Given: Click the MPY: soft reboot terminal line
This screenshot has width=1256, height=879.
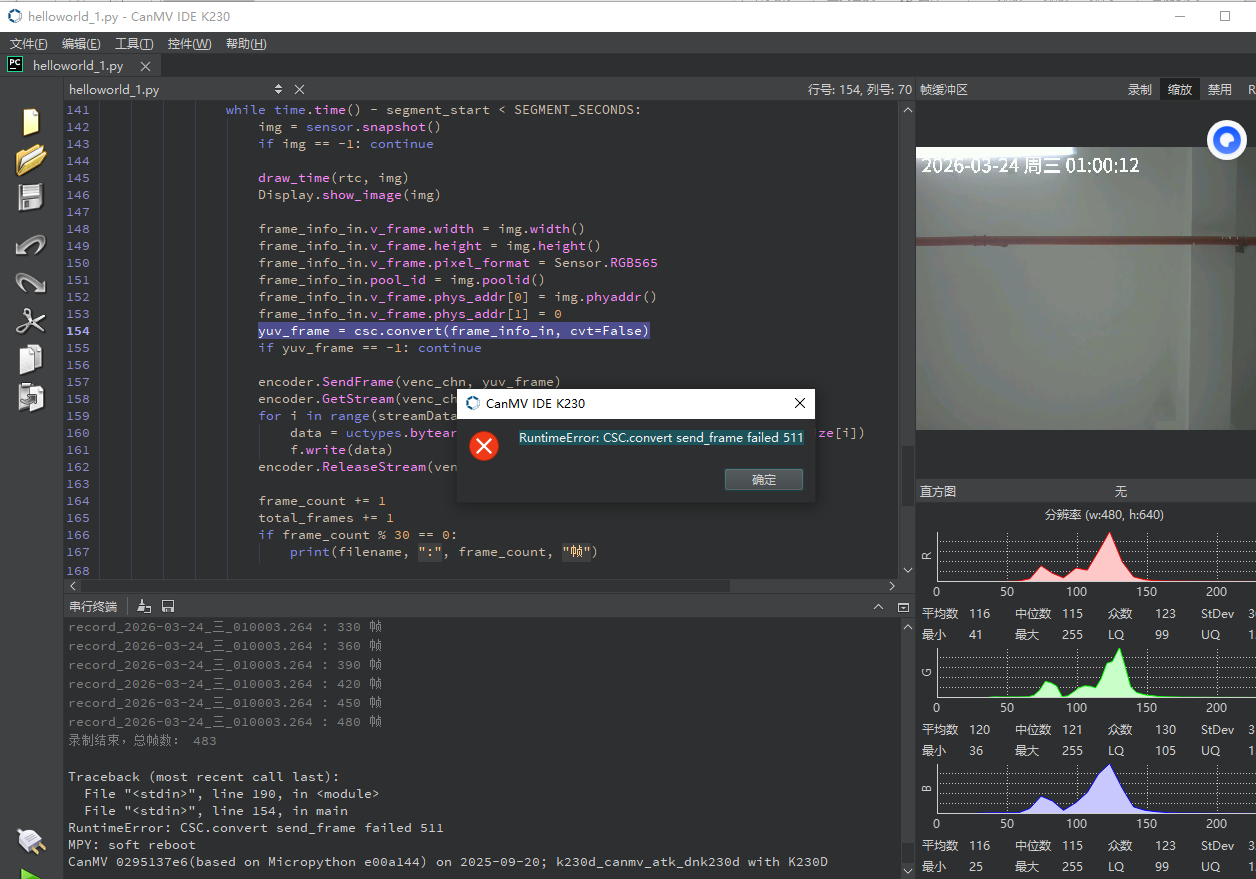Looking at the screenshot, I should pos(132,845).
